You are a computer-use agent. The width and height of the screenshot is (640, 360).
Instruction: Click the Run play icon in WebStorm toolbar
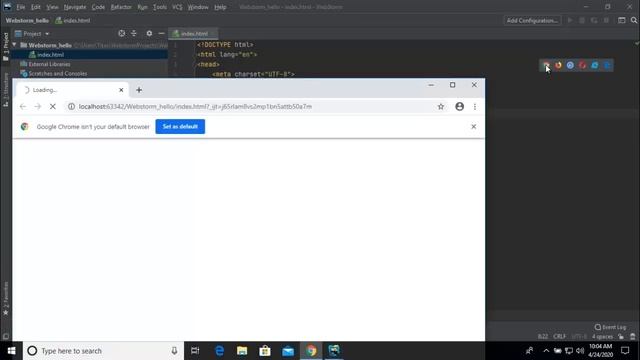tap(570, 20)
